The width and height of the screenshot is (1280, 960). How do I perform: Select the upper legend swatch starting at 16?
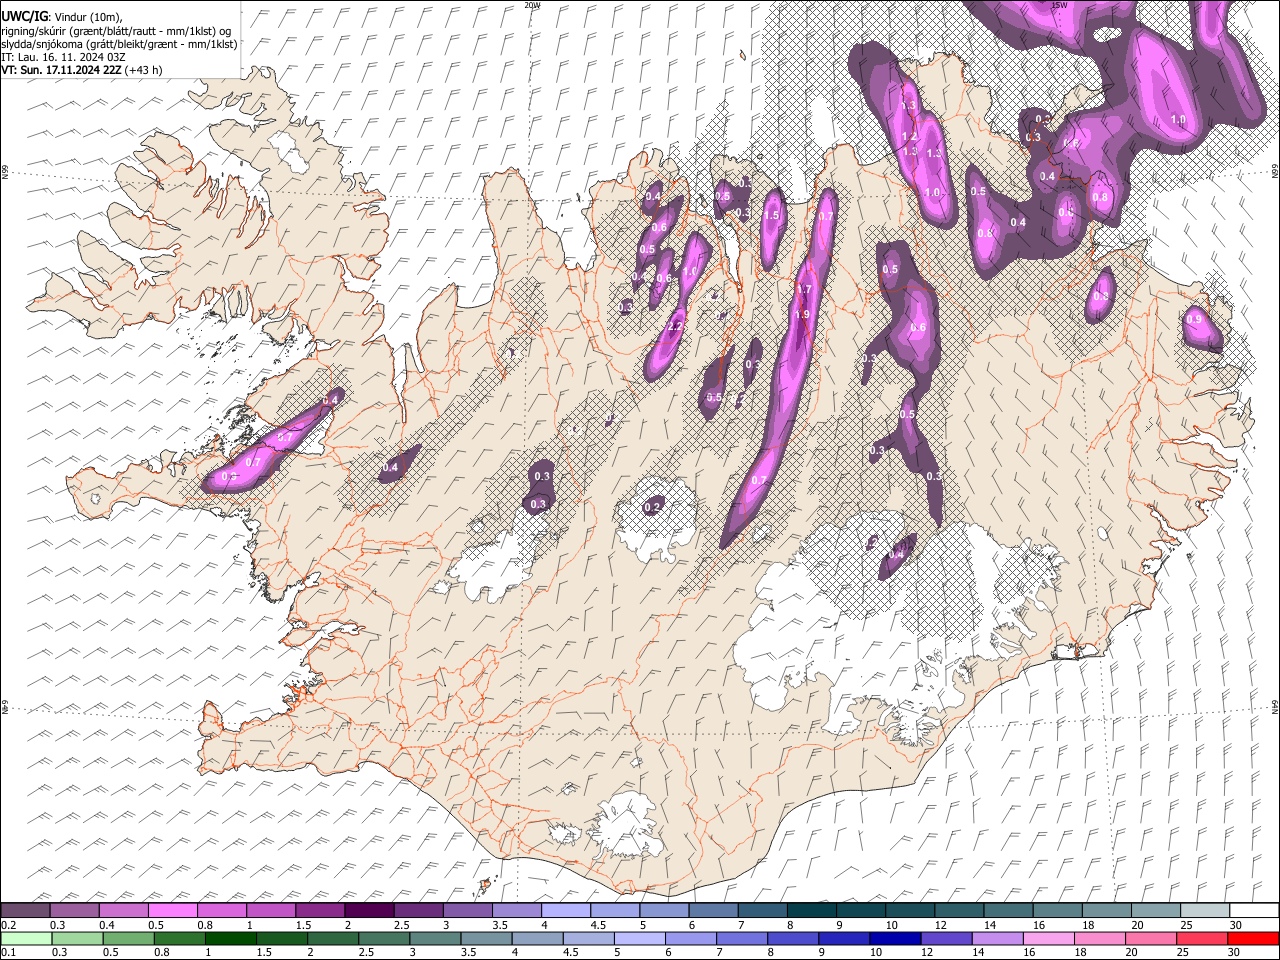1057,910
